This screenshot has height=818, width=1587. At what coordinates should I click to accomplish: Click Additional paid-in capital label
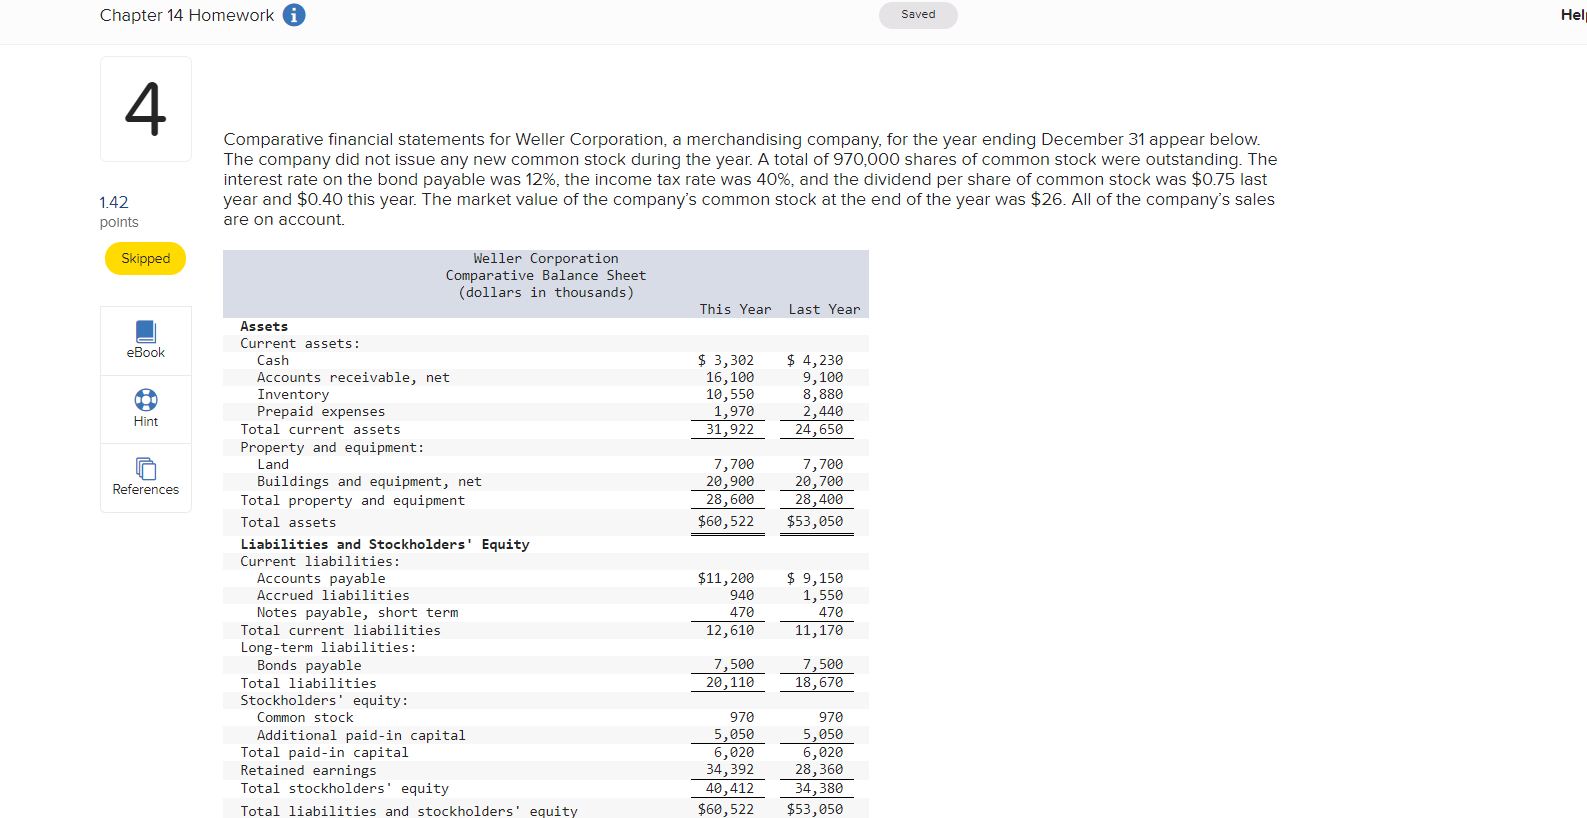[361, 735]
